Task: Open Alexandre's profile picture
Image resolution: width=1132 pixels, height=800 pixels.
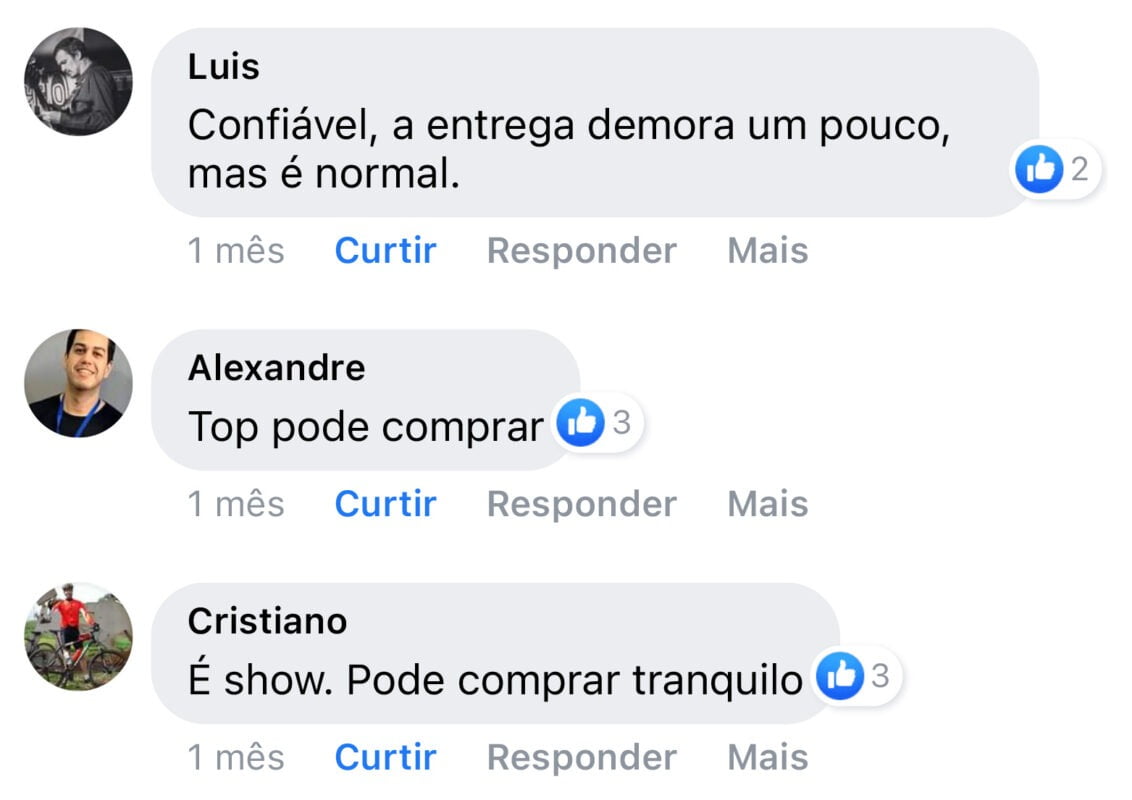Action: point(78,383)
